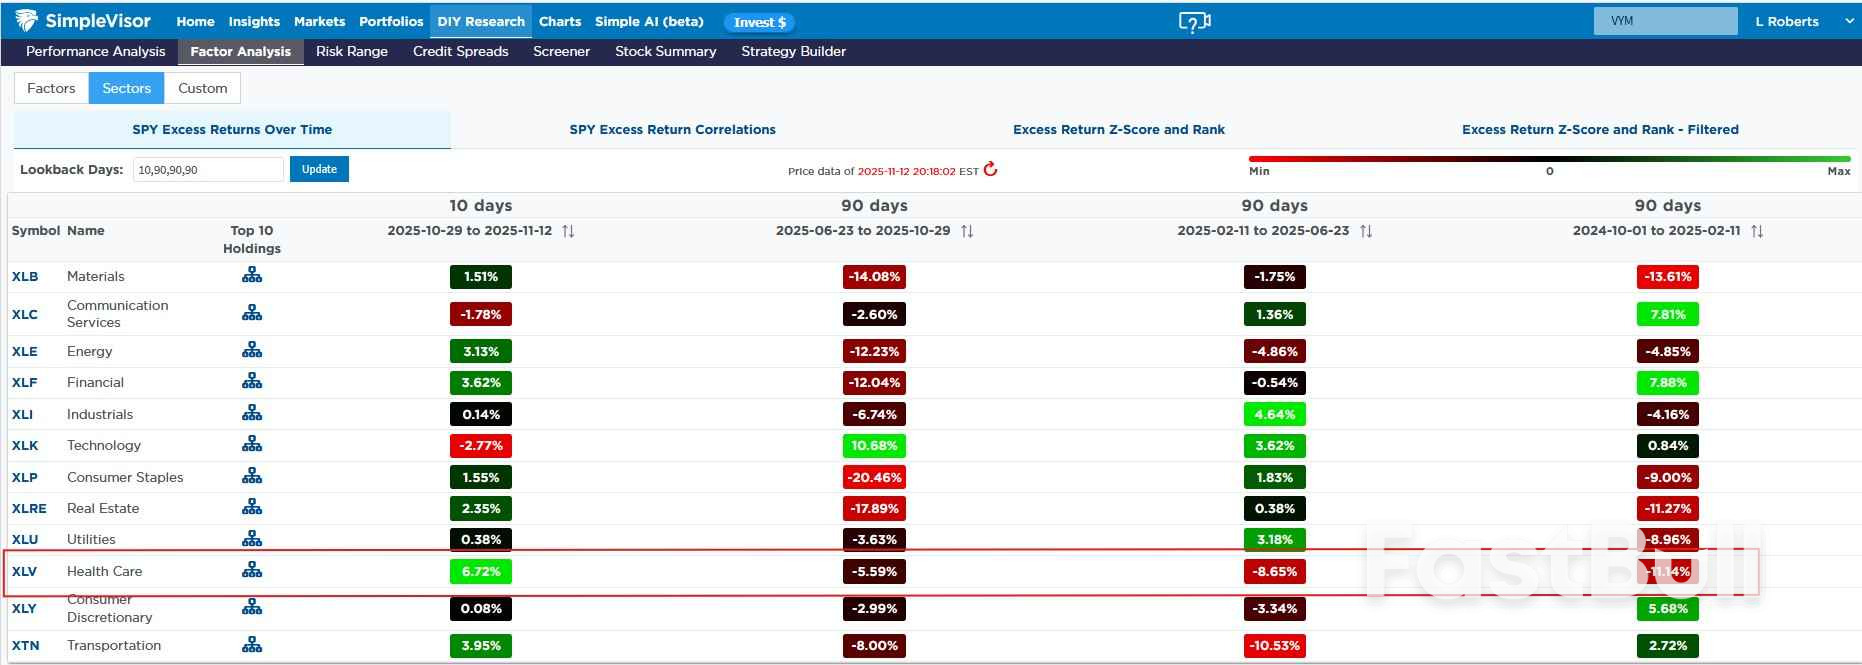Open the DIY Research menu

pyautogui.click(x=481, y=21)
